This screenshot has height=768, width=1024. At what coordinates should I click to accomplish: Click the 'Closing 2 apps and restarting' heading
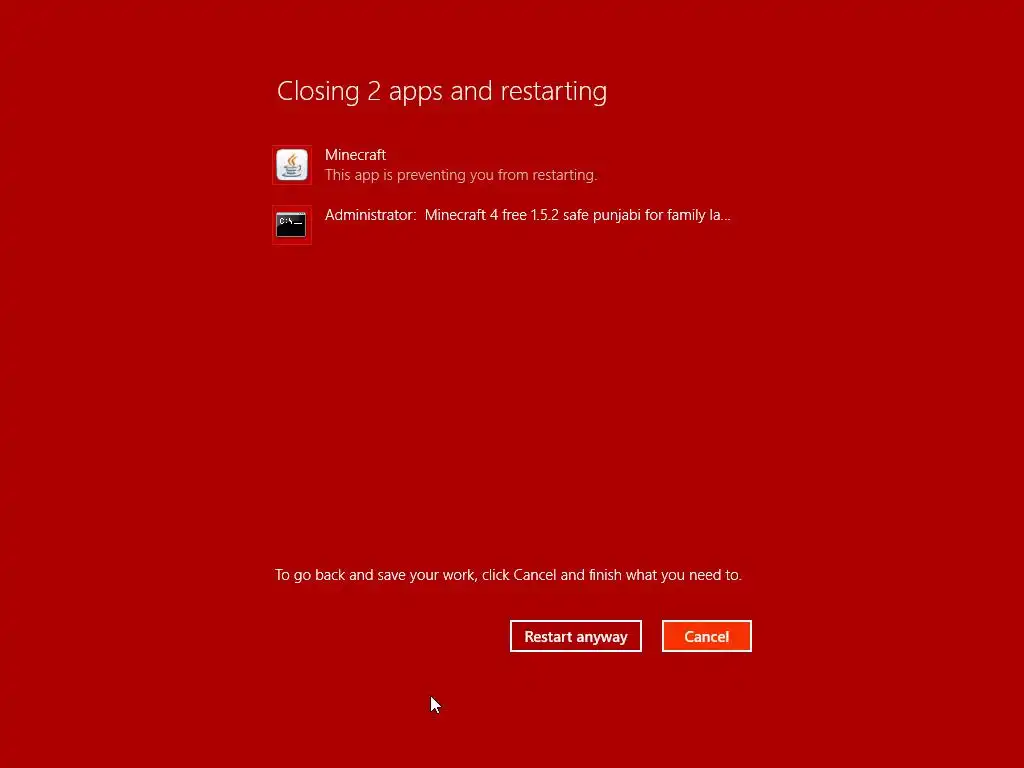tap(442, 91)
